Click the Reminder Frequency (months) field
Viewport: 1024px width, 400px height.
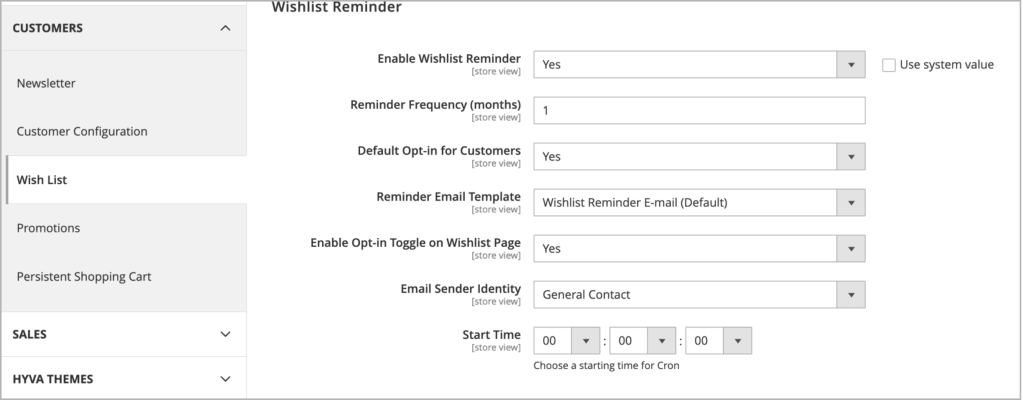[x=699, y=110]
